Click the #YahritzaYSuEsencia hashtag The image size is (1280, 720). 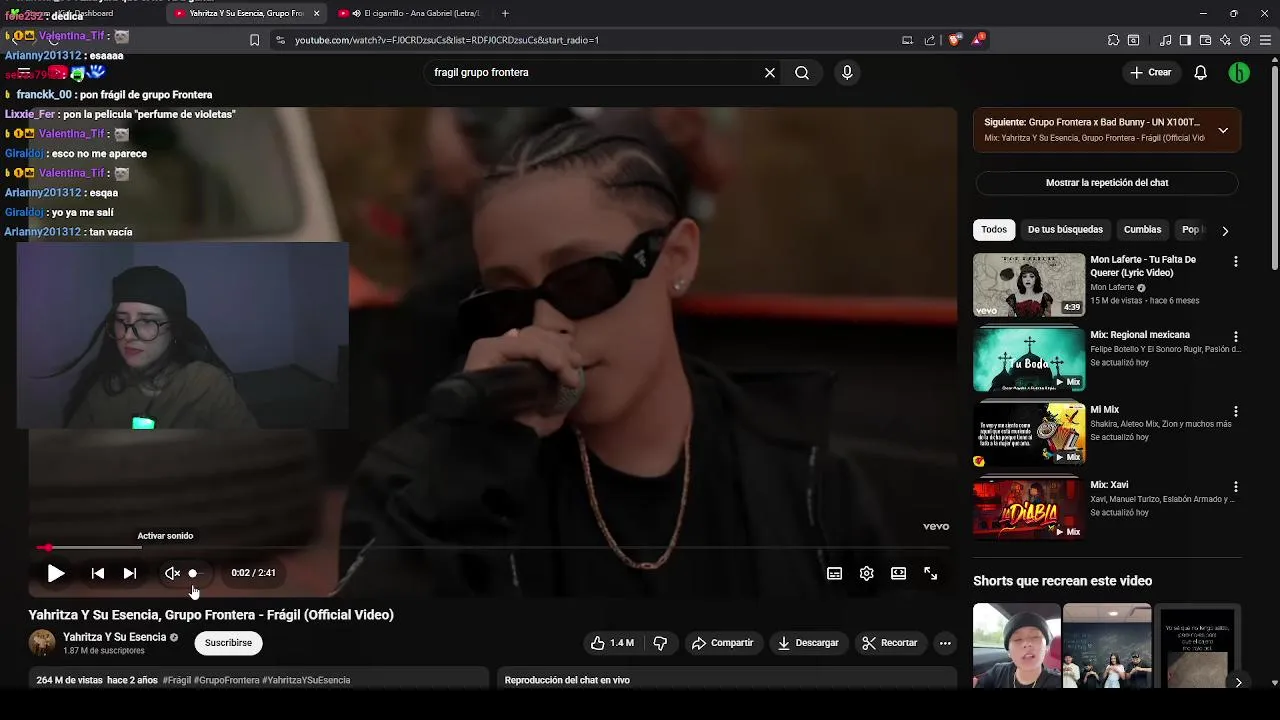pos(306,680)
